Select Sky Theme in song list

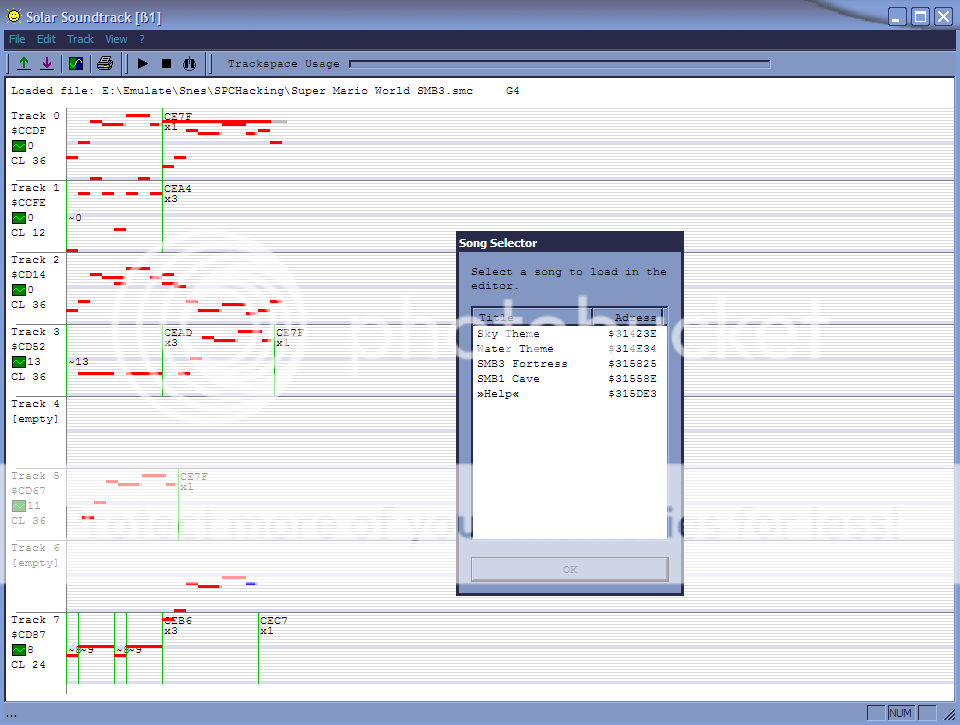[x=508, y=334]
